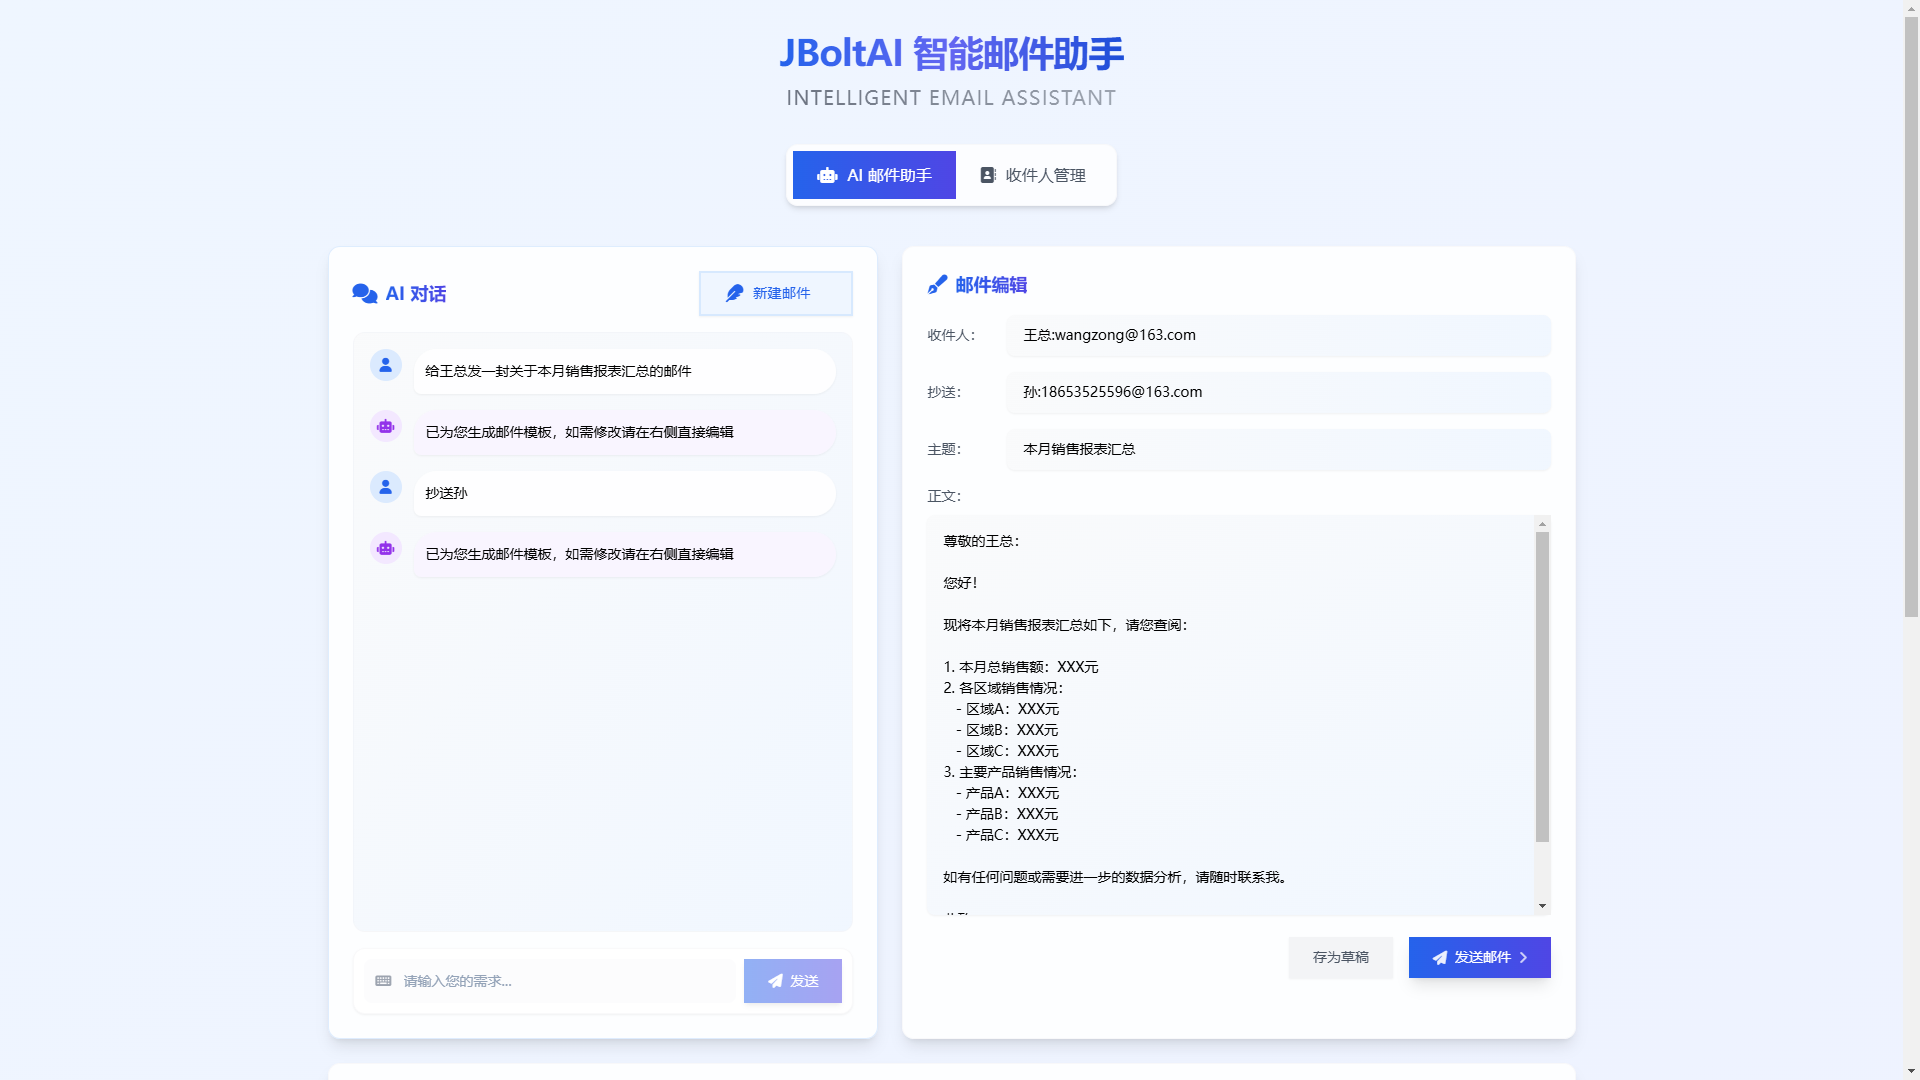Edit the 抄送 field with 18653525596@163.com
1920x1080 pixels.
(x=1279, y=392)
